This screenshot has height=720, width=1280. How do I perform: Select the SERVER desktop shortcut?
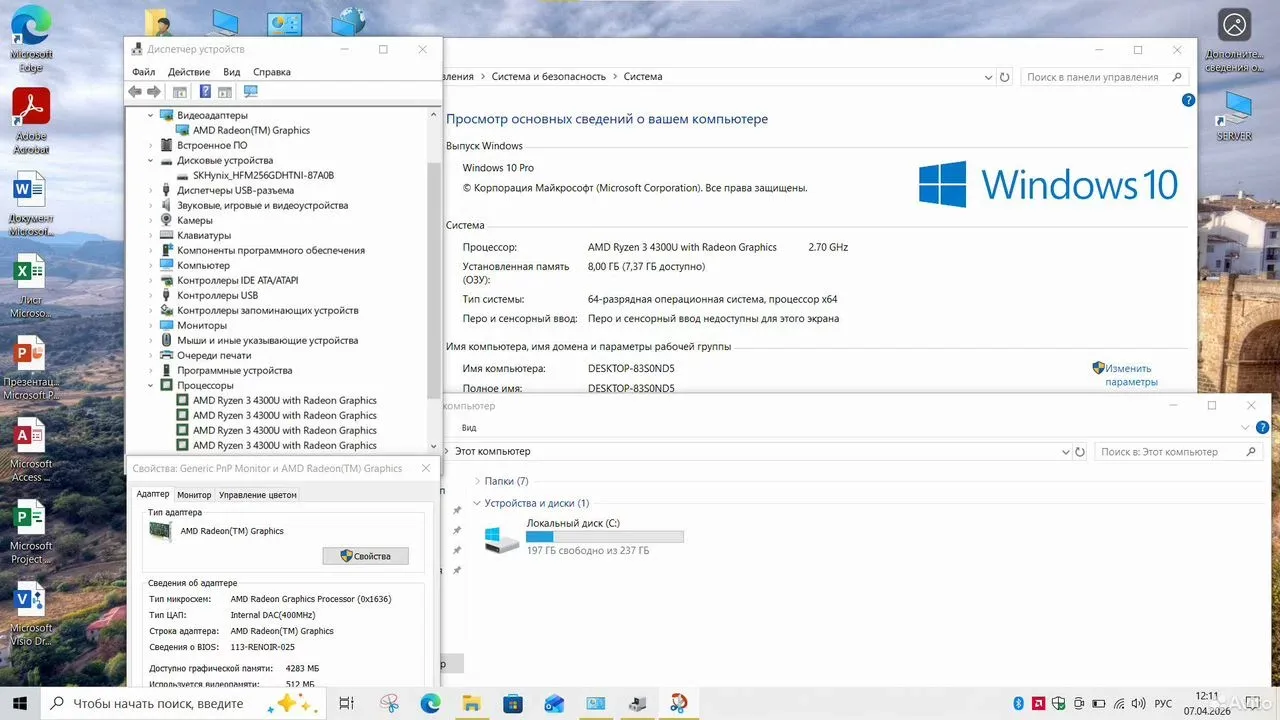coord(1235,117)
